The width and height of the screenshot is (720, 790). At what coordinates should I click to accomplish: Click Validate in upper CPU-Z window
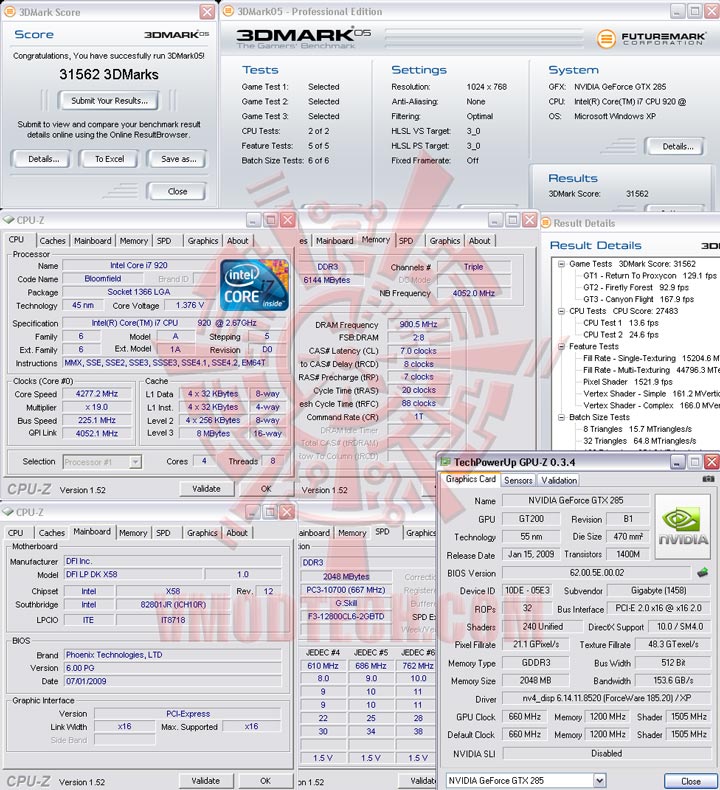click(x=206, y=489)
